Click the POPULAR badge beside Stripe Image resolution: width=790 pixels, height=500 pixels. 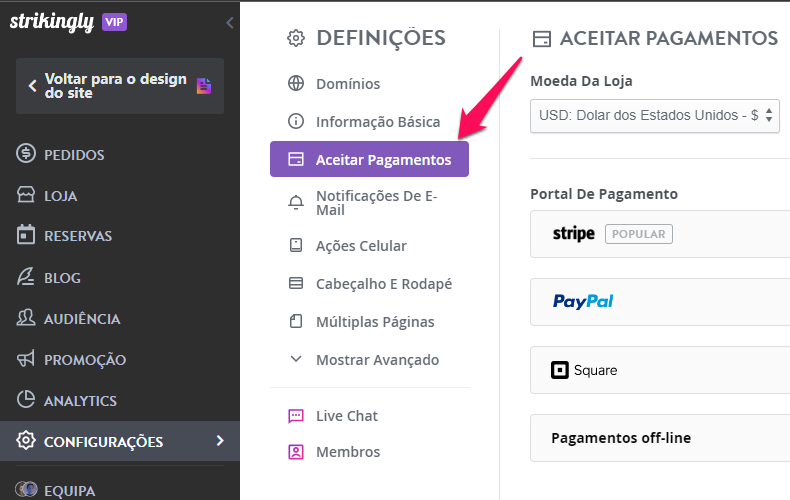tap(638, 234)
